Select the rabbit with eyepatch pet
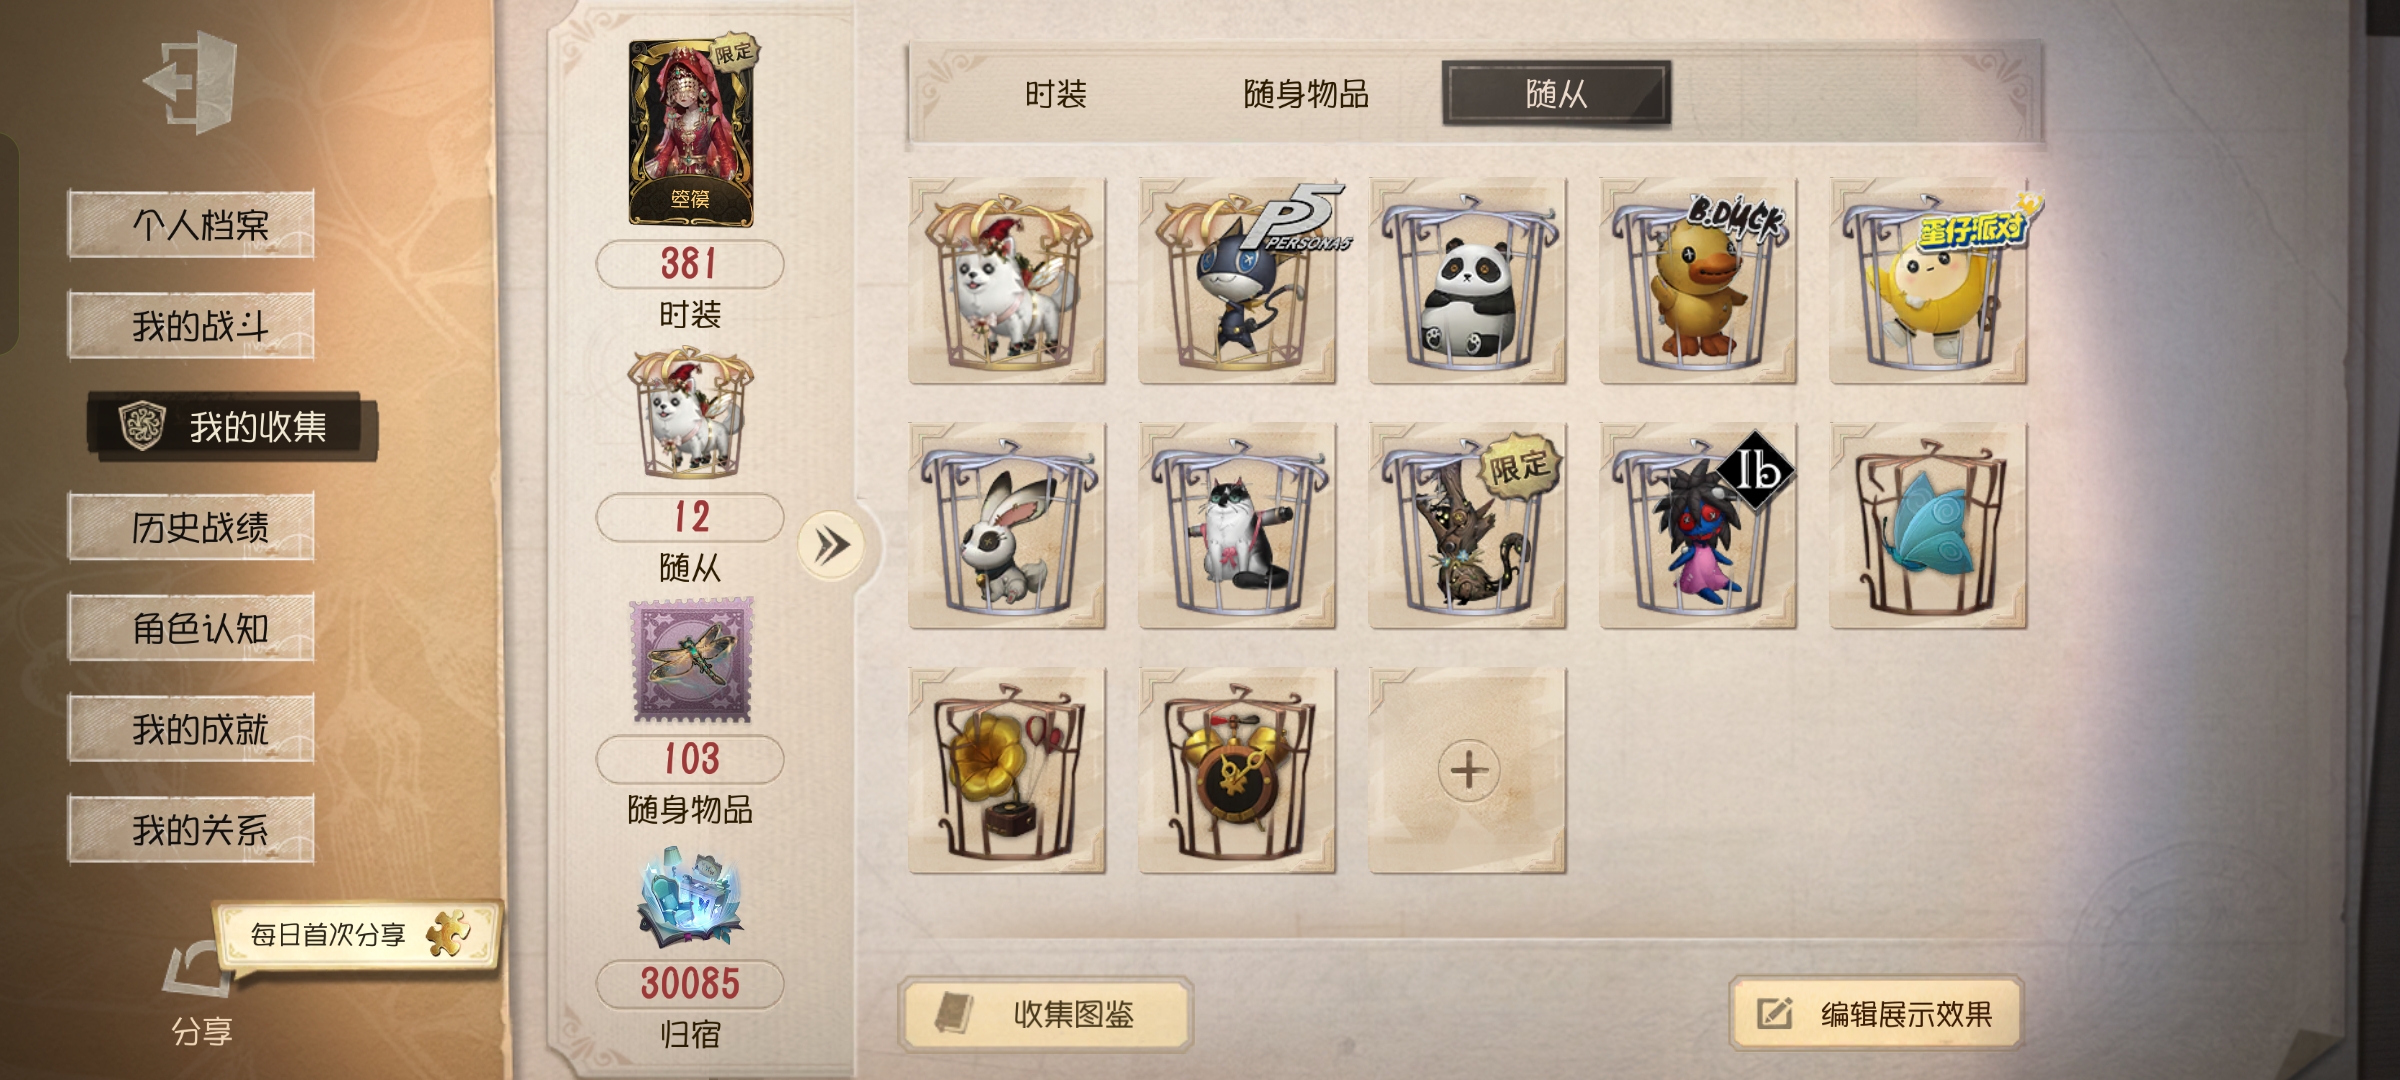This screenshot has height=1080, width=2400. click(1007, 526)
